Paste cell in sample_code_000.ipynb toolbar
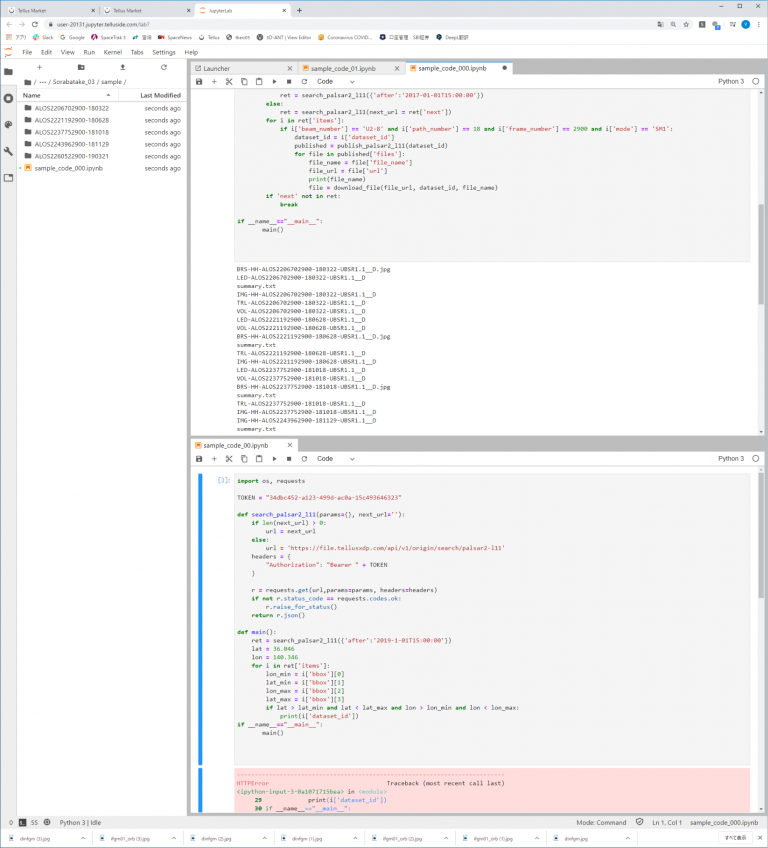 coord(259,82)
